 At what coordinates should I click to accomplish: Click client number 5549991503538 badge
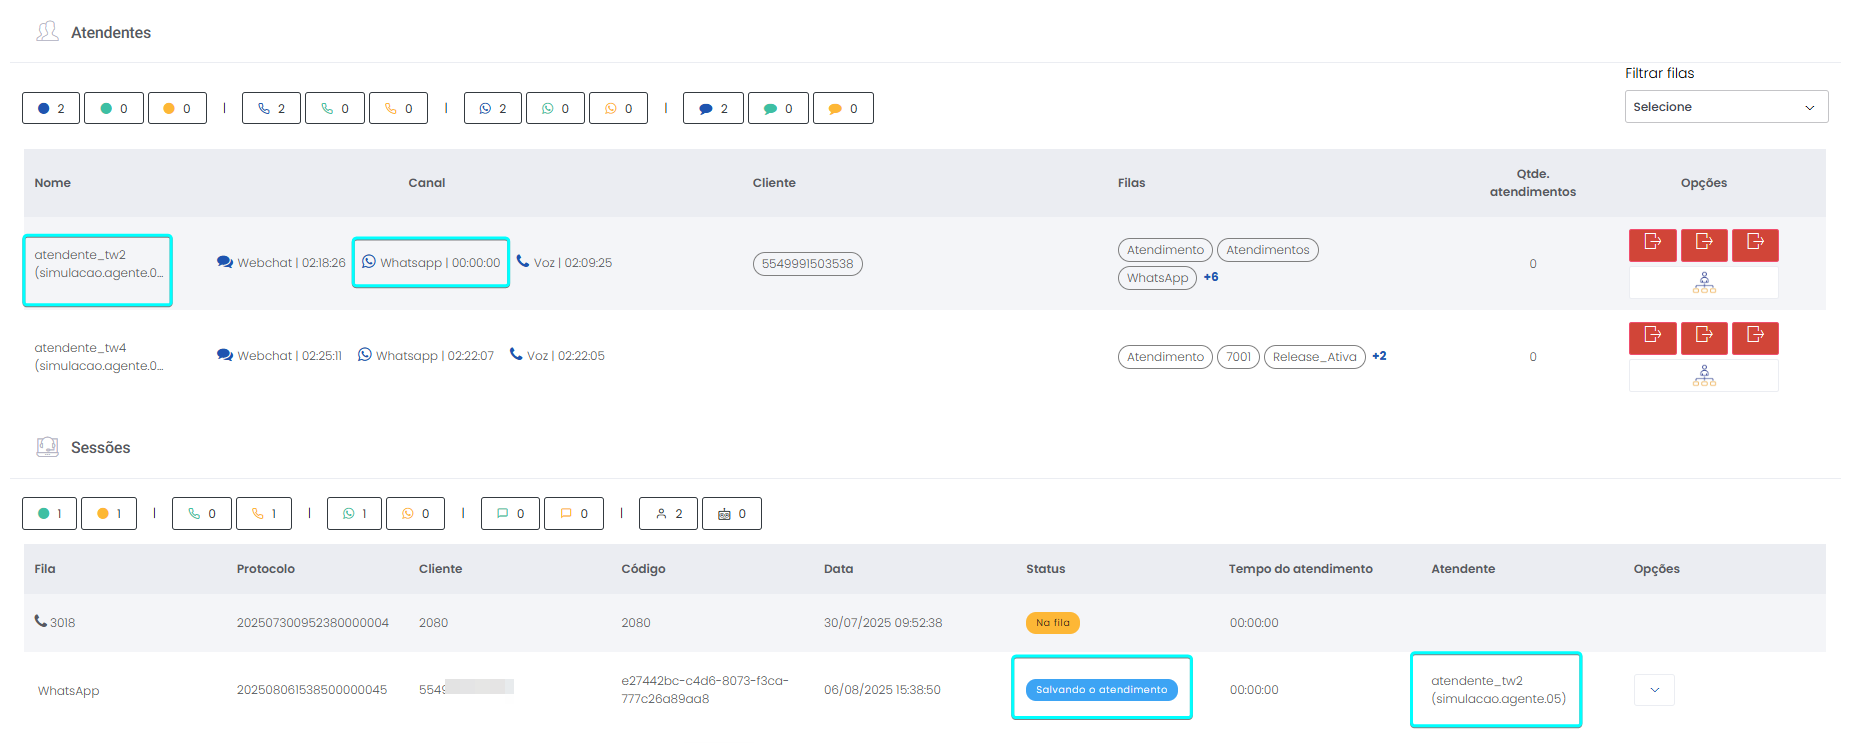[807, 264]
